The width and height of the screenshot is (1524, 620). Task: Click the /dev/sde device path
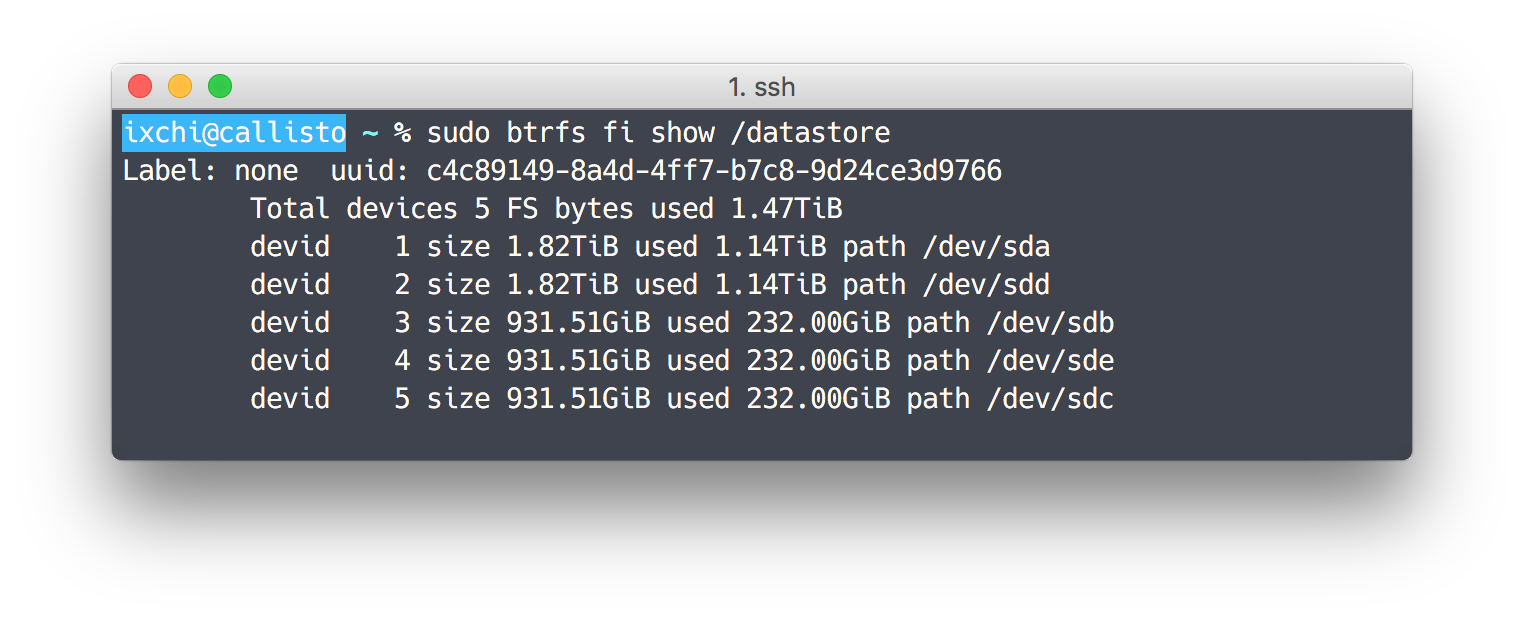(1050, 361)
